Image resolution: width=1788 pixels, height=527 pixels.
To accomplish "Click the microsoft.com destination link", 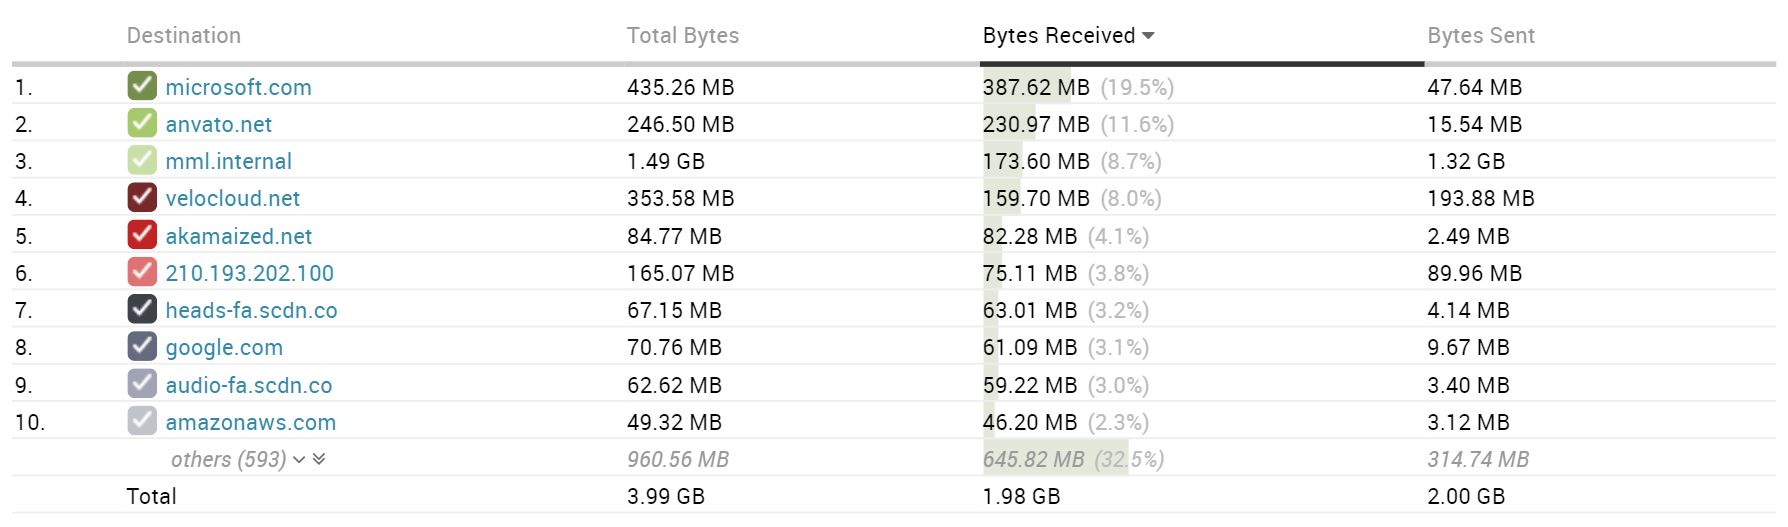I will pyautogui.click(x=238, y=87).
